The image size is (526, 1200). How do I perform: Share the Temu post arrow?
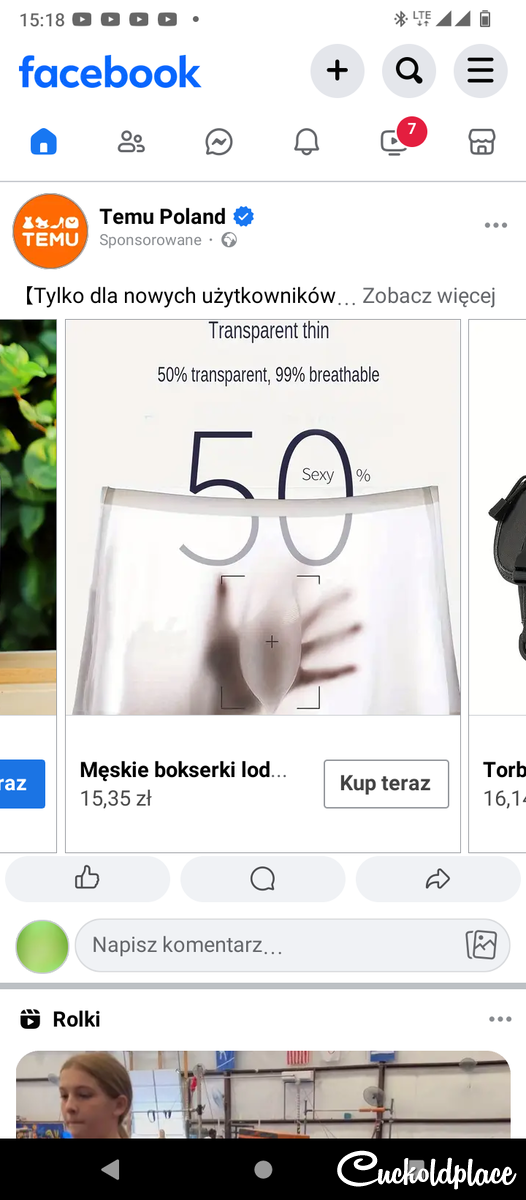[438, 879]
